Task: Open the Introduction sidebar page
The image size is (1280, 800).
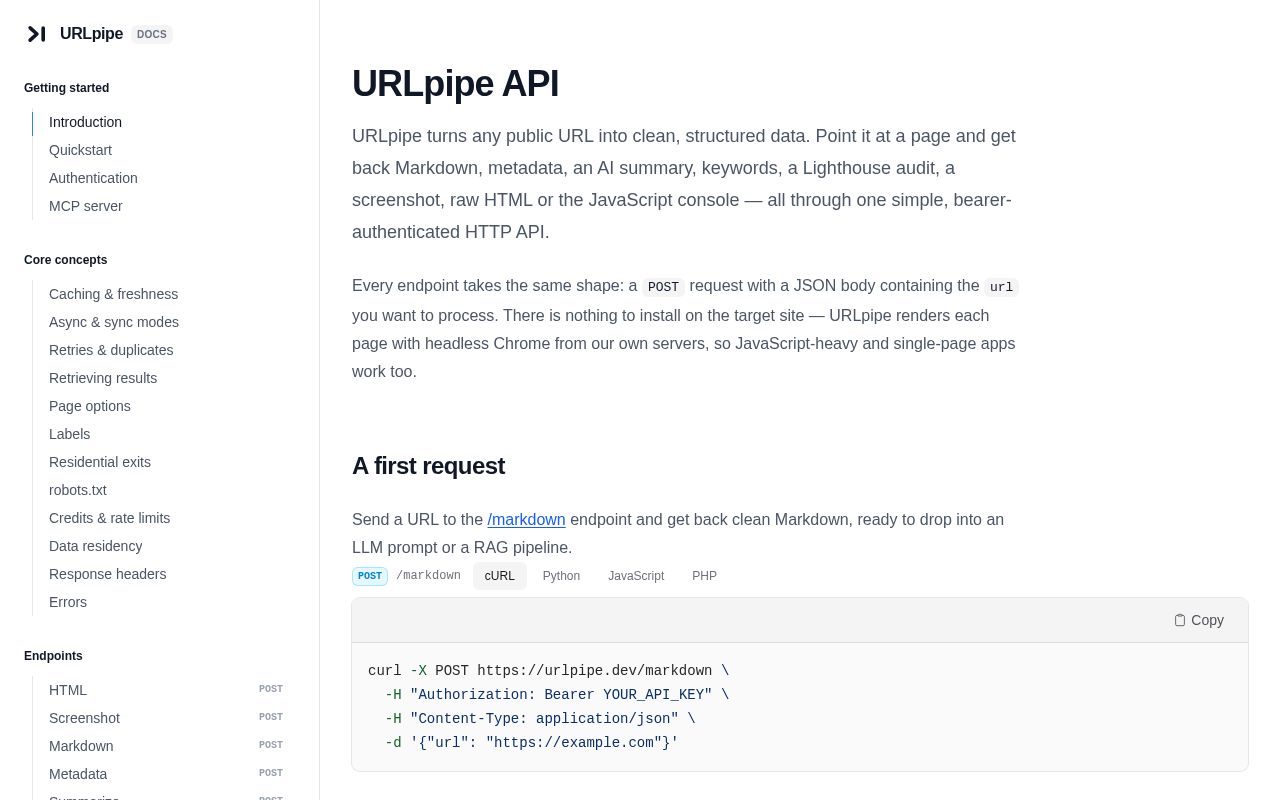Action: [85, 122]
